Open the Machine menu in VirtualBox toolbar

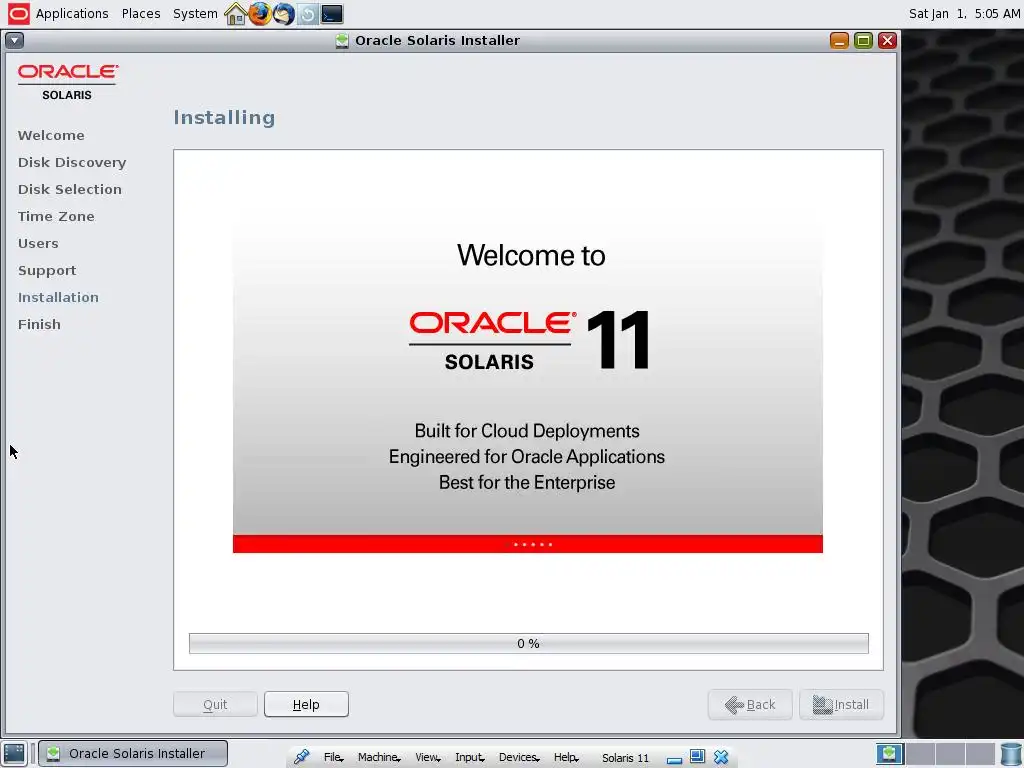379,757
